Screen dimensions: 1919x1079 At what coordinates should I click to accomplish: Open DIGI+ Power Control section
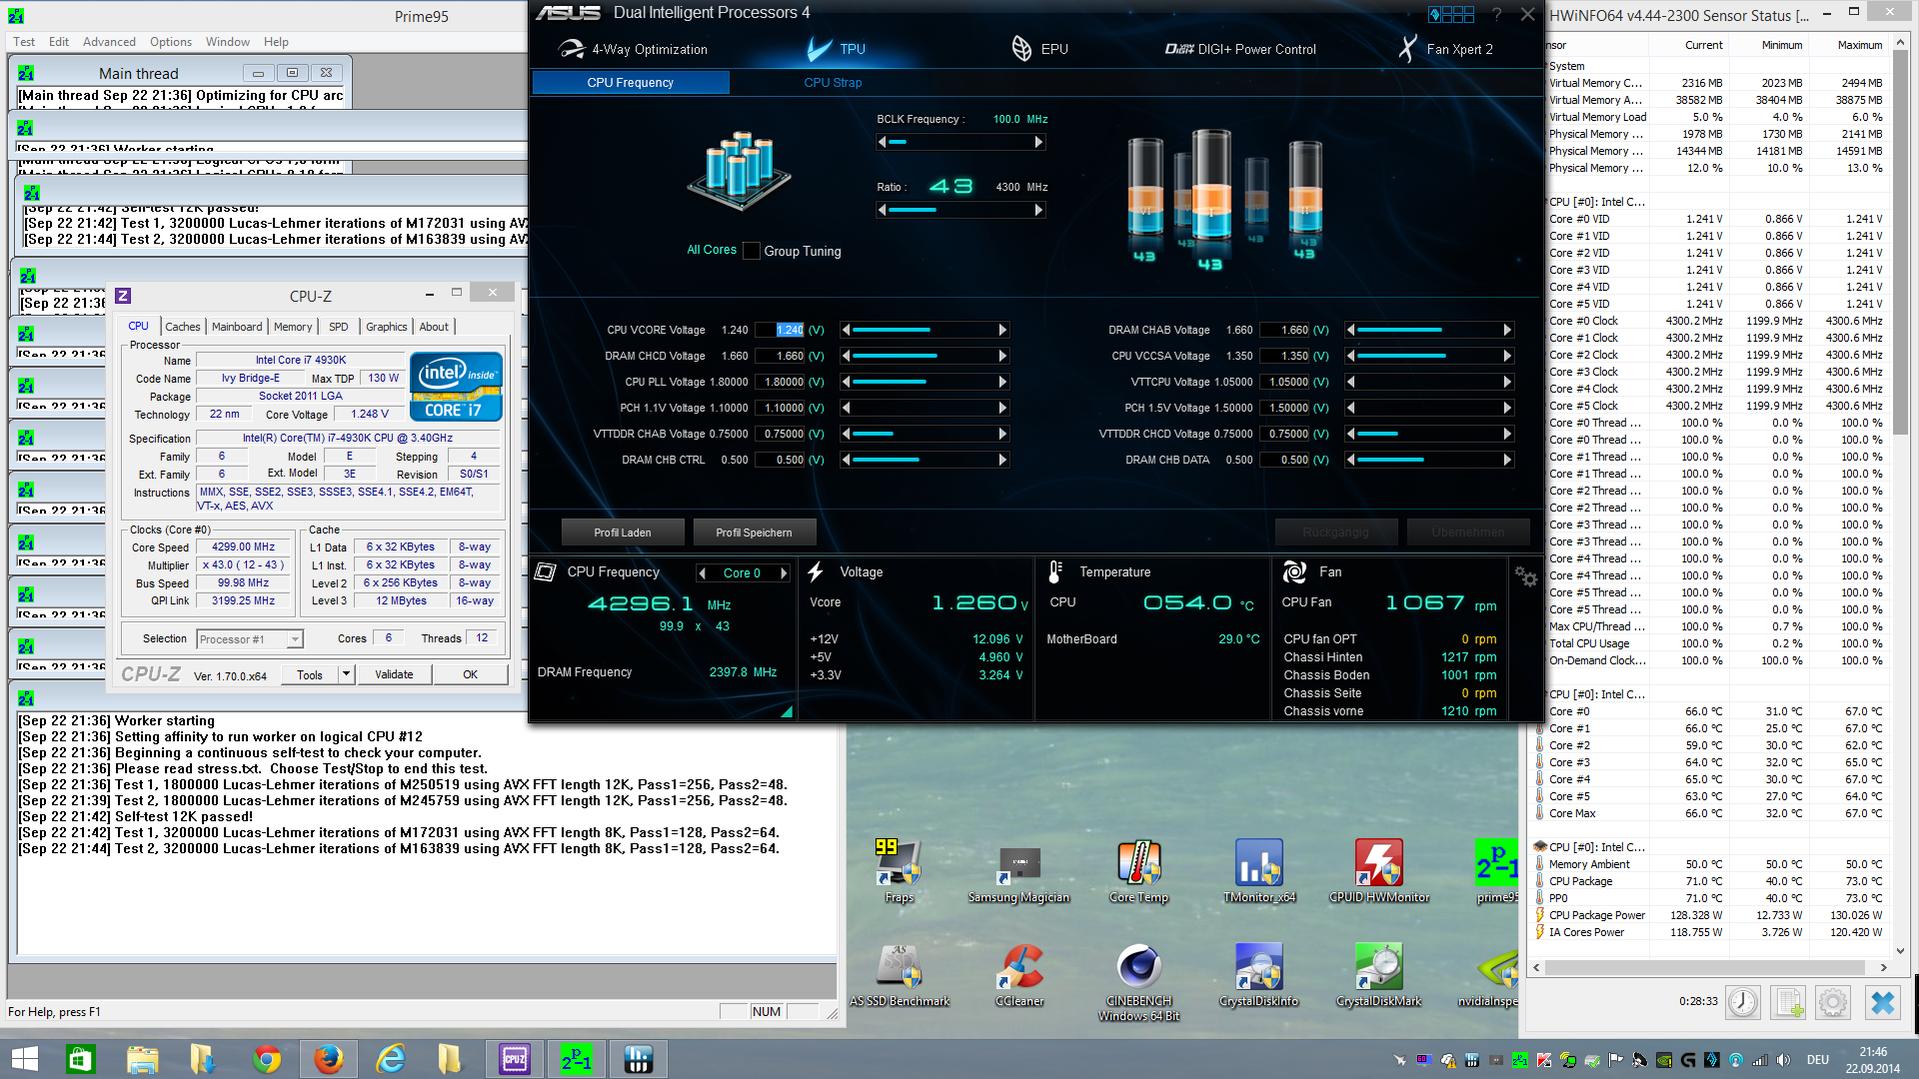(1241, 49)
